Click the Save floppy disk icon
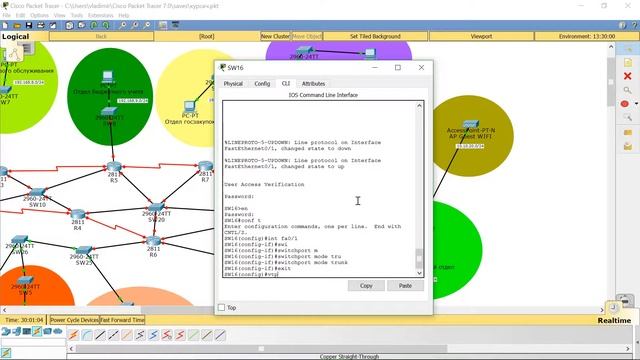The height and width of the screenshot is (360, 640). 29,25
